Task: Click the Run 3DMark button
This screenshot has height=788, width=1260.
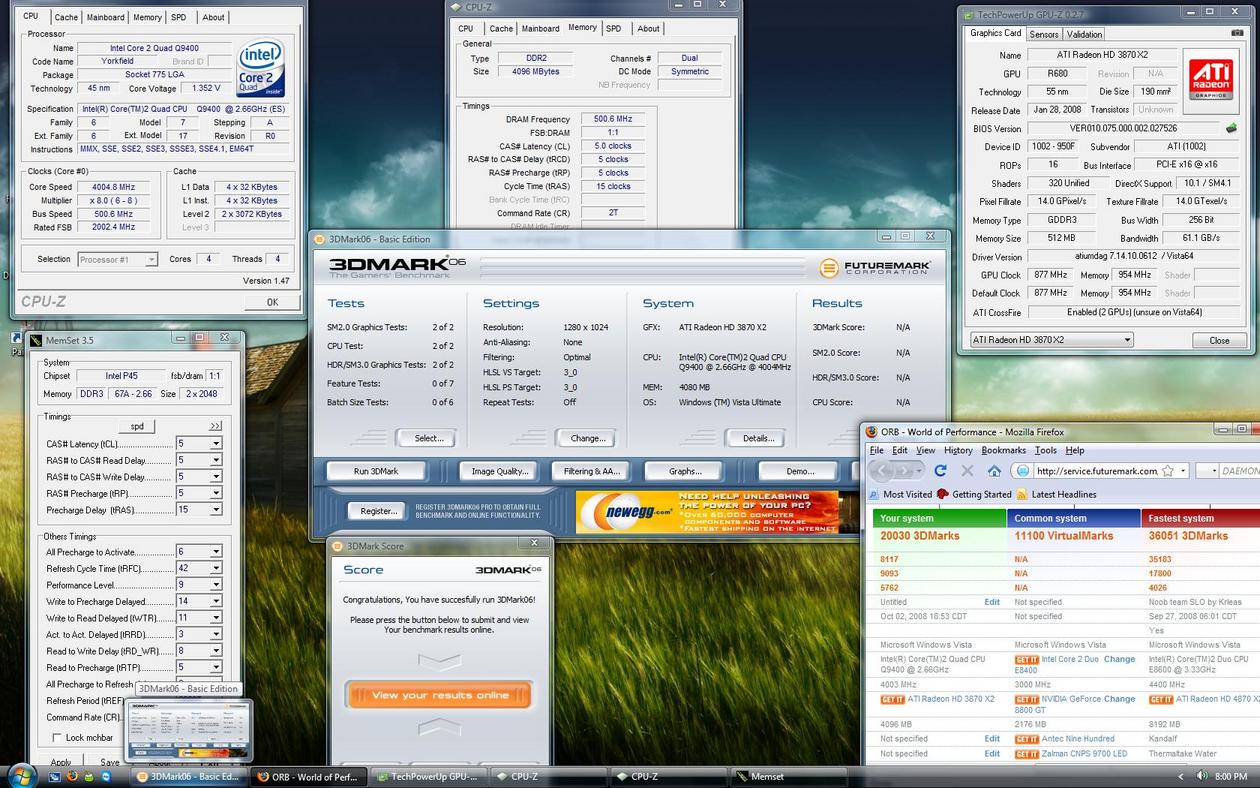Action: [x=376, y=471]
